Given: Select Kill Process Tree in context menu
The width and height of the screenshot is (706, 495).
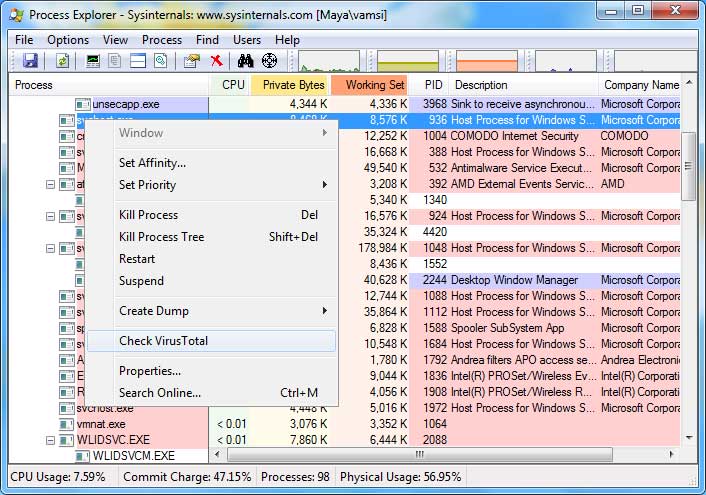Looking at the screenshot, I should tap(211, 237).
